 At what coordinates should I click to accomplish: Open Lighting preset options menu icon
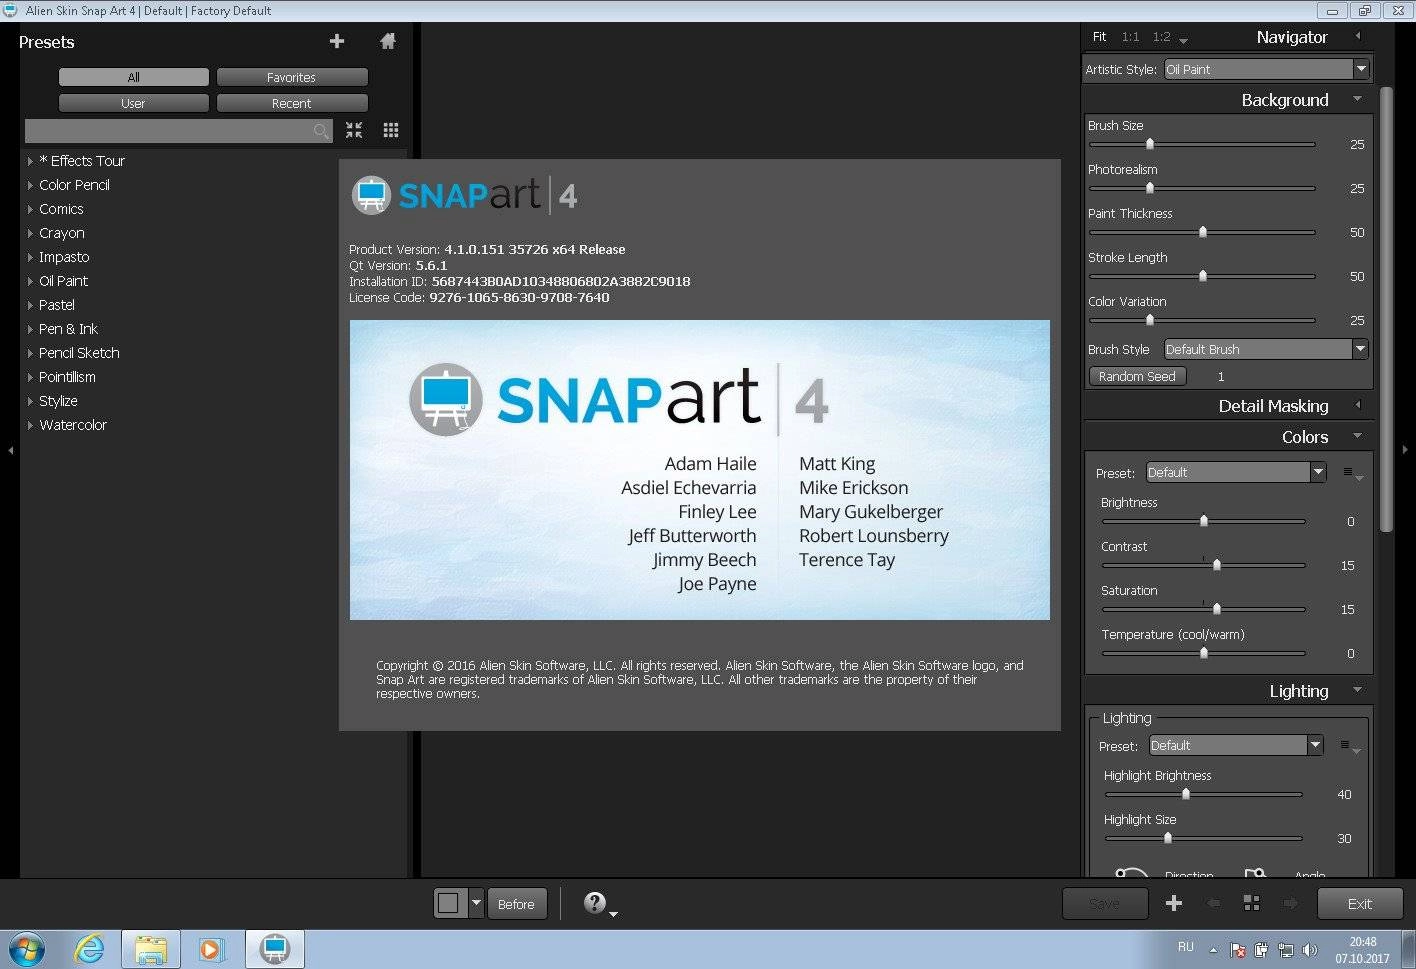pyautogui.click(x=1349, y=747)
